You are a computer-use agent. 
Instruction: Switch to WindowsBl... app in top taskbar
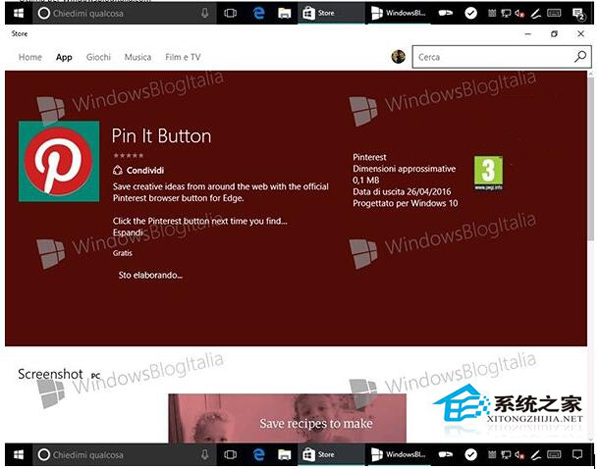398,13
